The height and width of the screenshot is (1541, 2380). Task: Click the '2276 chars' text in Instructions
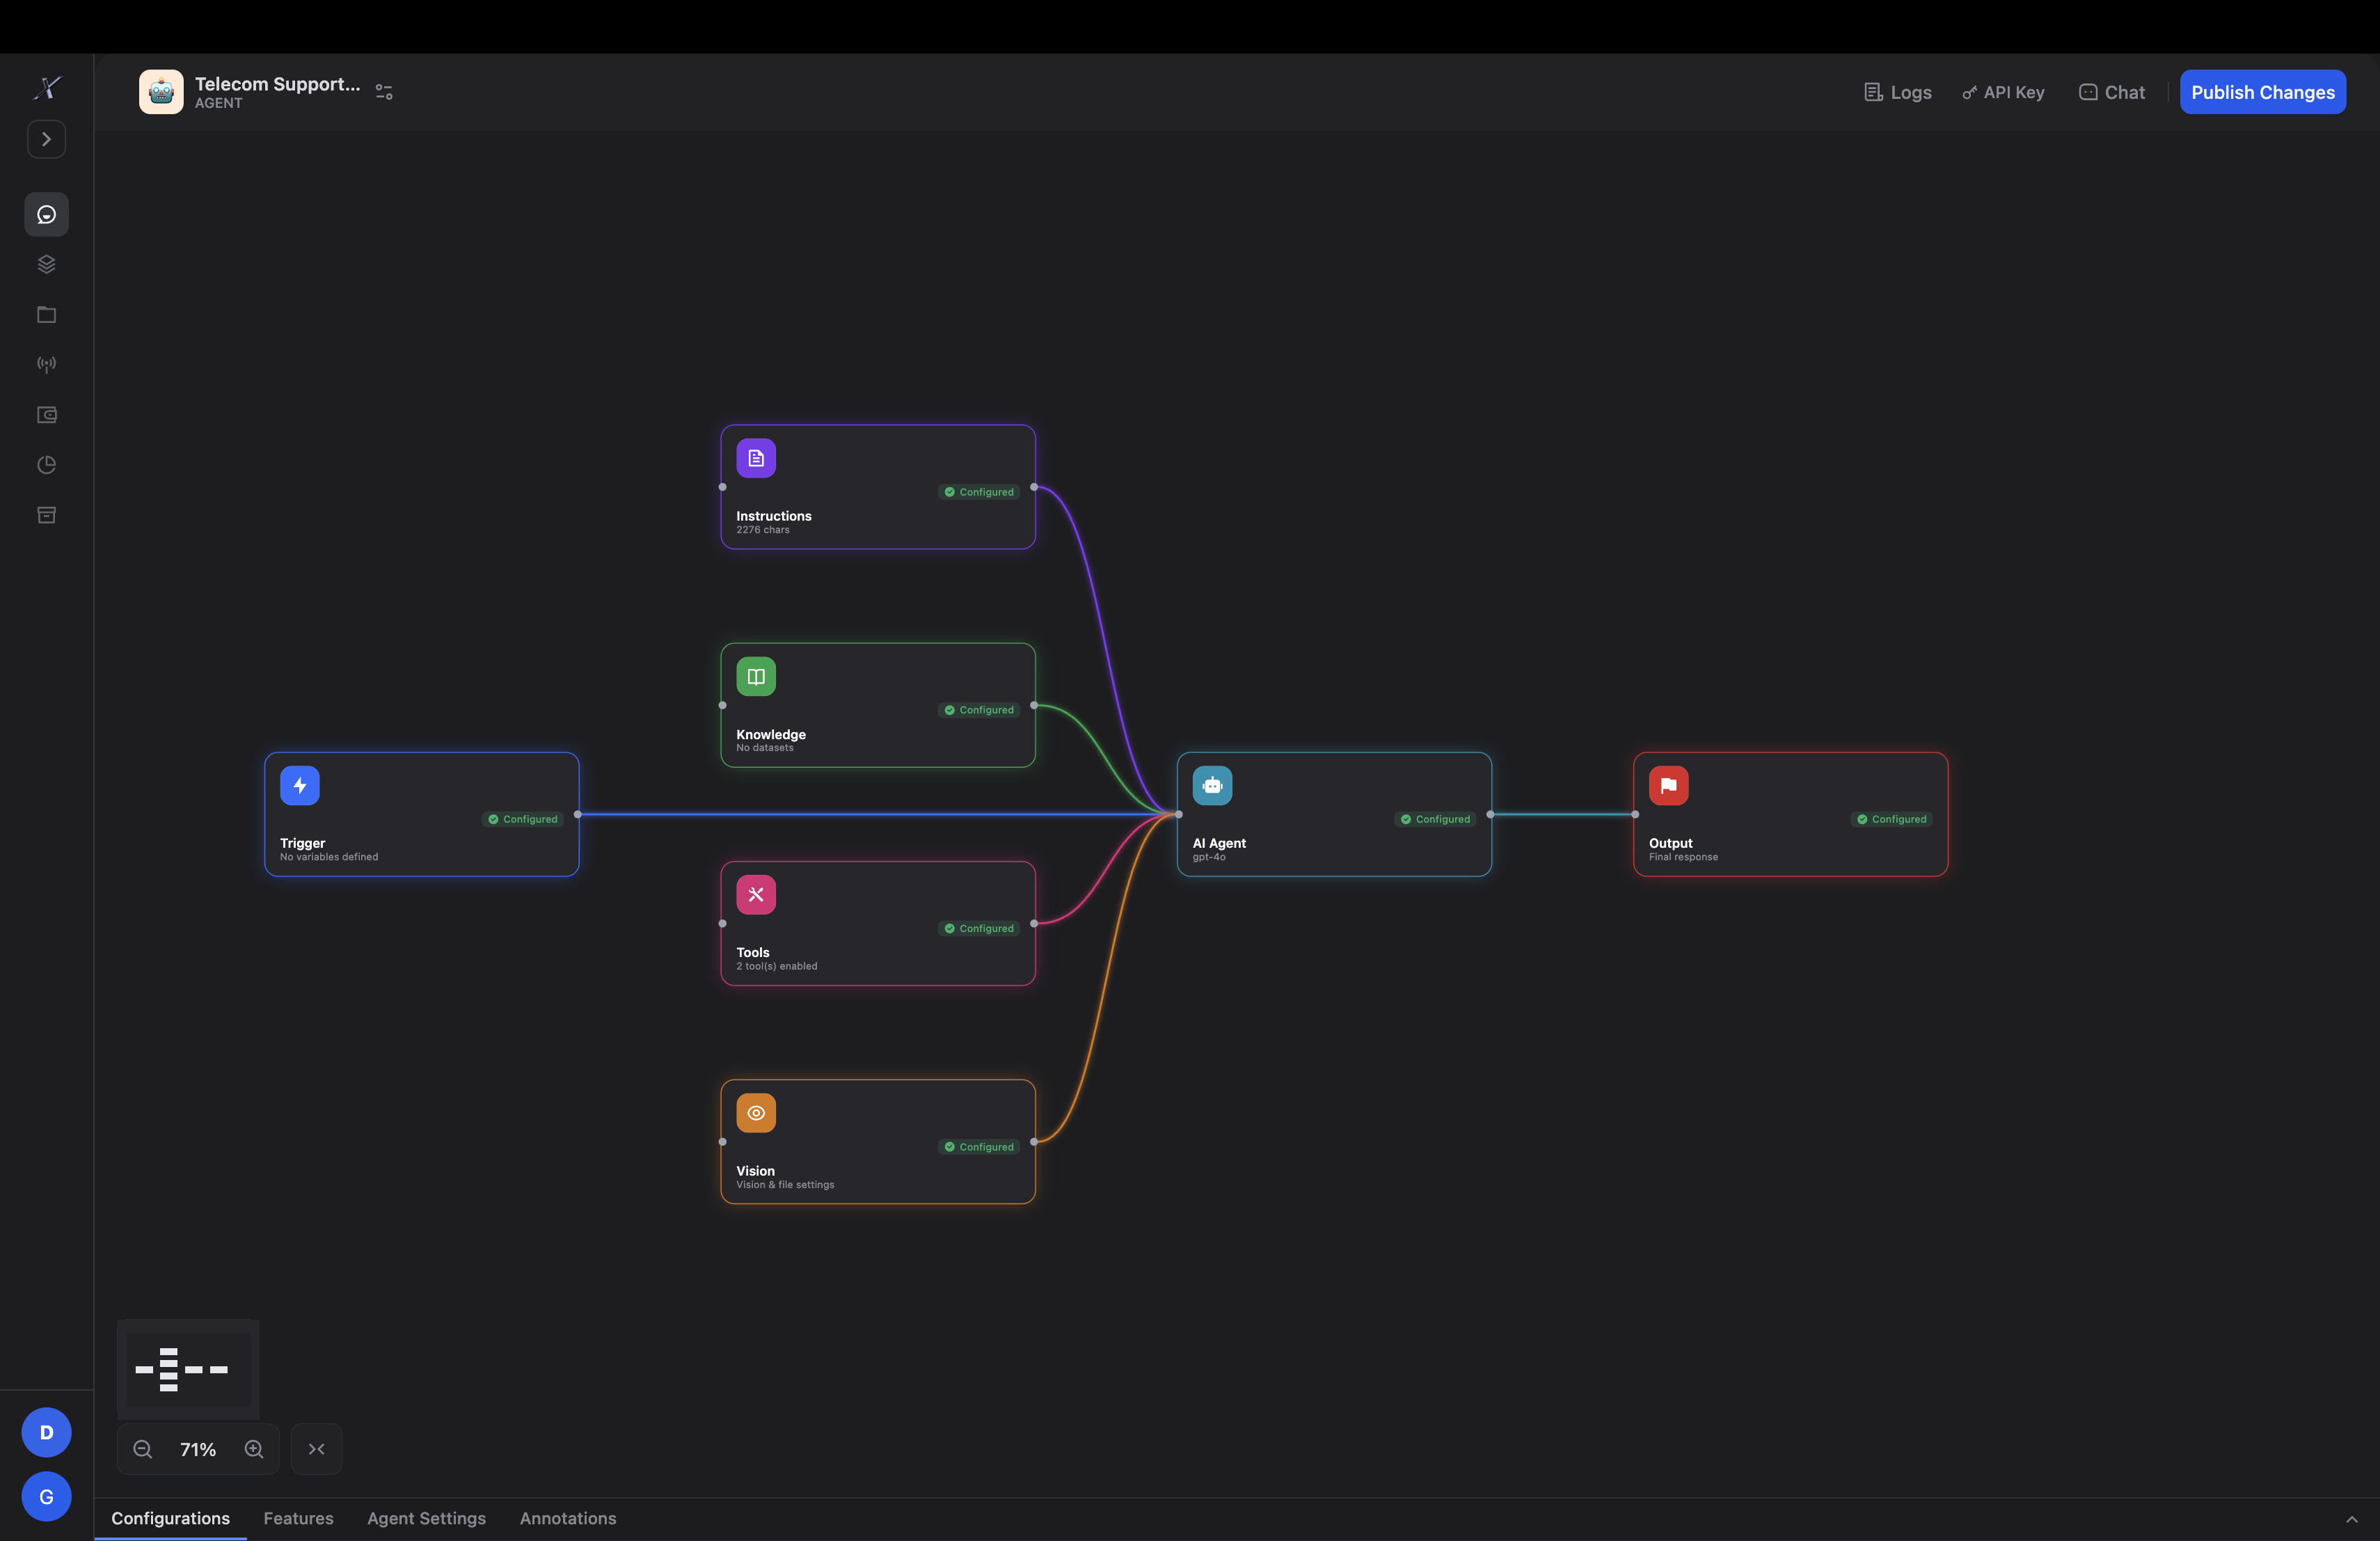pos(763,530)
